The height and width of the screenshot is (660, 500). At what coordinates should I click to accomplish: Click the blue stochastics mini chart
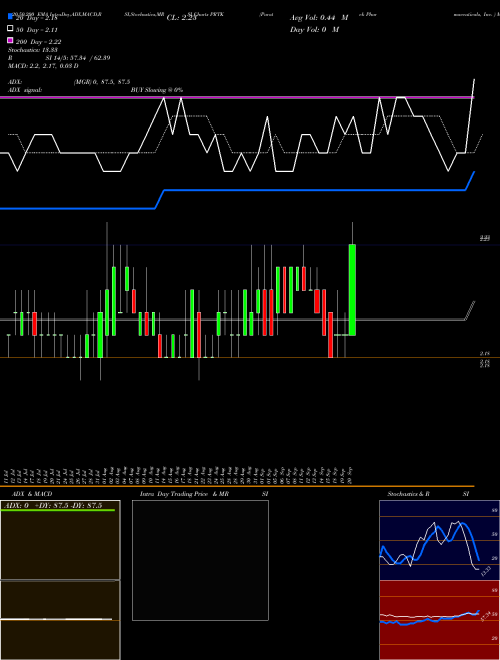tap(439, 540)
